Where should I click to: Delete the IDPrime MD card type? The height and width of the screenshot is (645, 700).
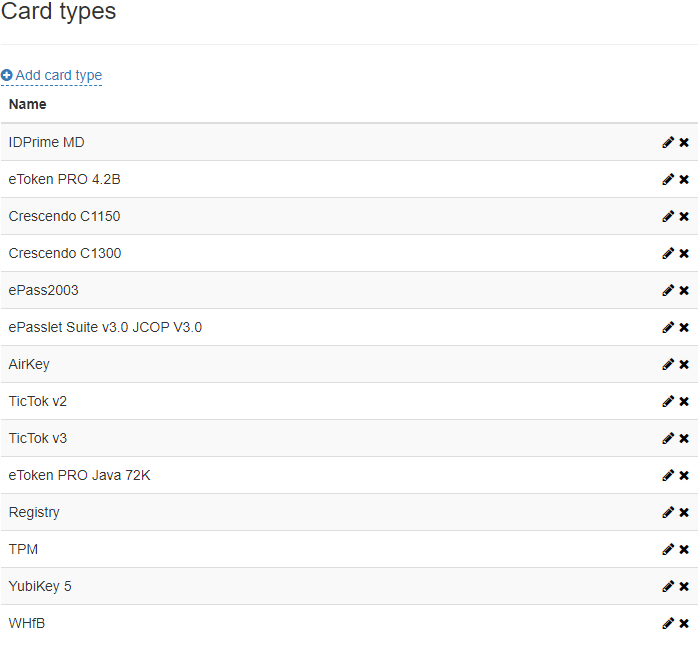pos(684,142)
